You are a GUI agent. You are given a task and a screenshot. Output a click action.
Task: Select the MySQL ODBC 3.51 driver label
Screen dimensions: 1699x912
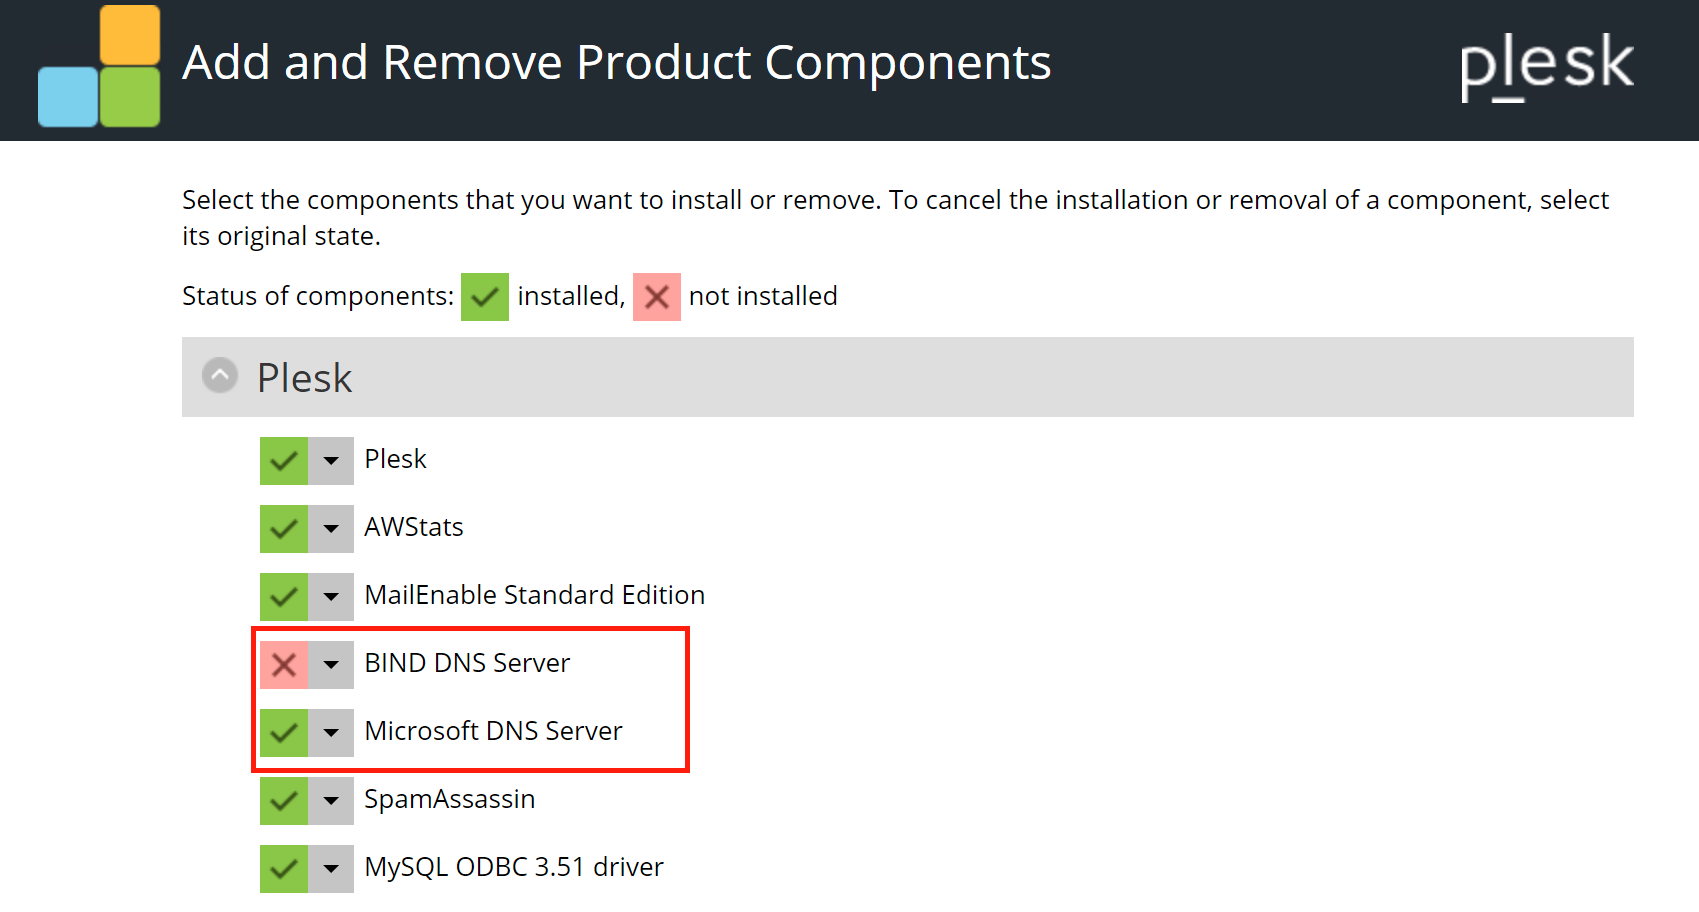pos(514,867)
